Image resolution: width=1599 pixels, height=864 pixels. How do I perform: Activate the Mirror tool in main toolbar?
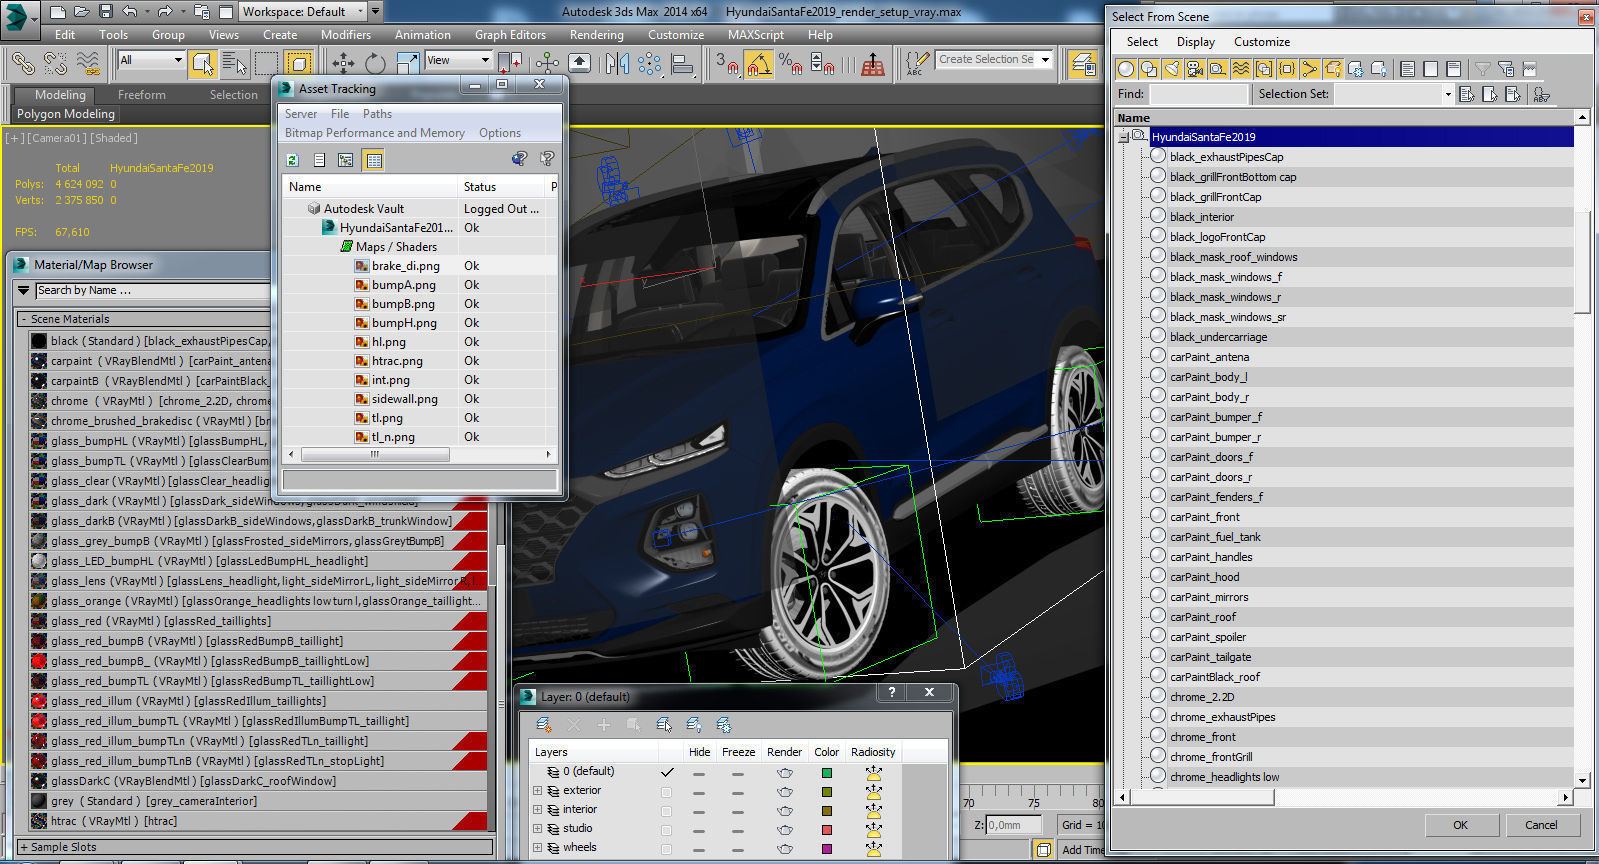(x=616, y=64)
